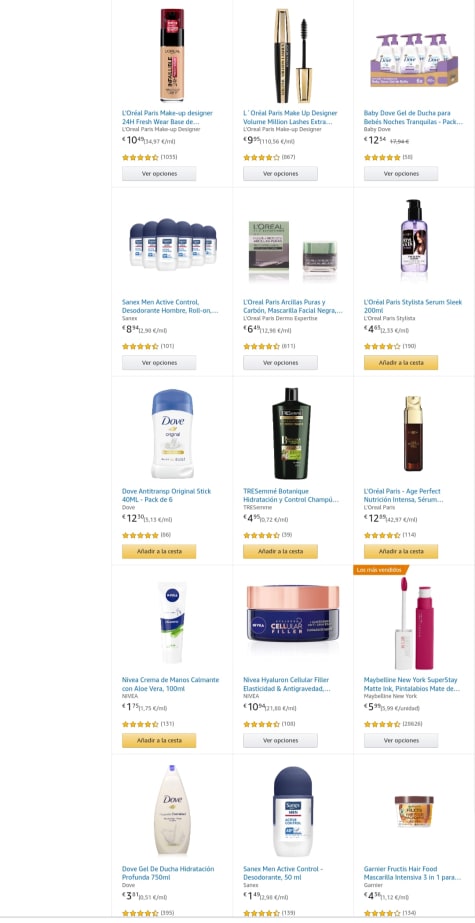Image resolution: width=475 pixels, height=923 pixels.
Task: Open Garnier Fructis Hair Food Mascarilla link
Action: coord(413,873)
